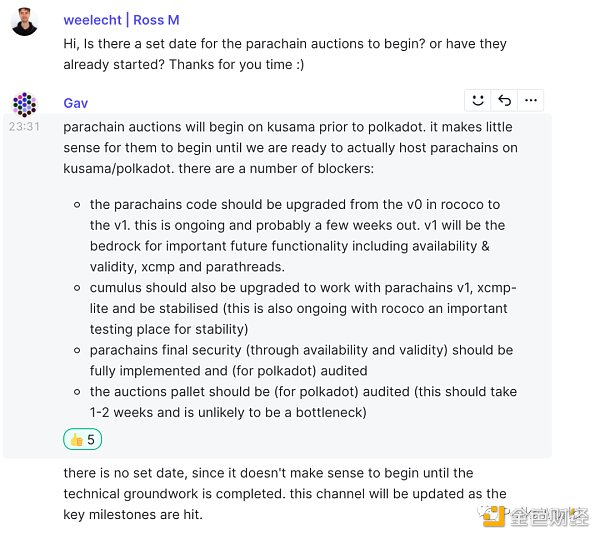Viewport: 600px width, 538px height.
Task: Select the orange watermark logo icon
Action: (493, 516)
